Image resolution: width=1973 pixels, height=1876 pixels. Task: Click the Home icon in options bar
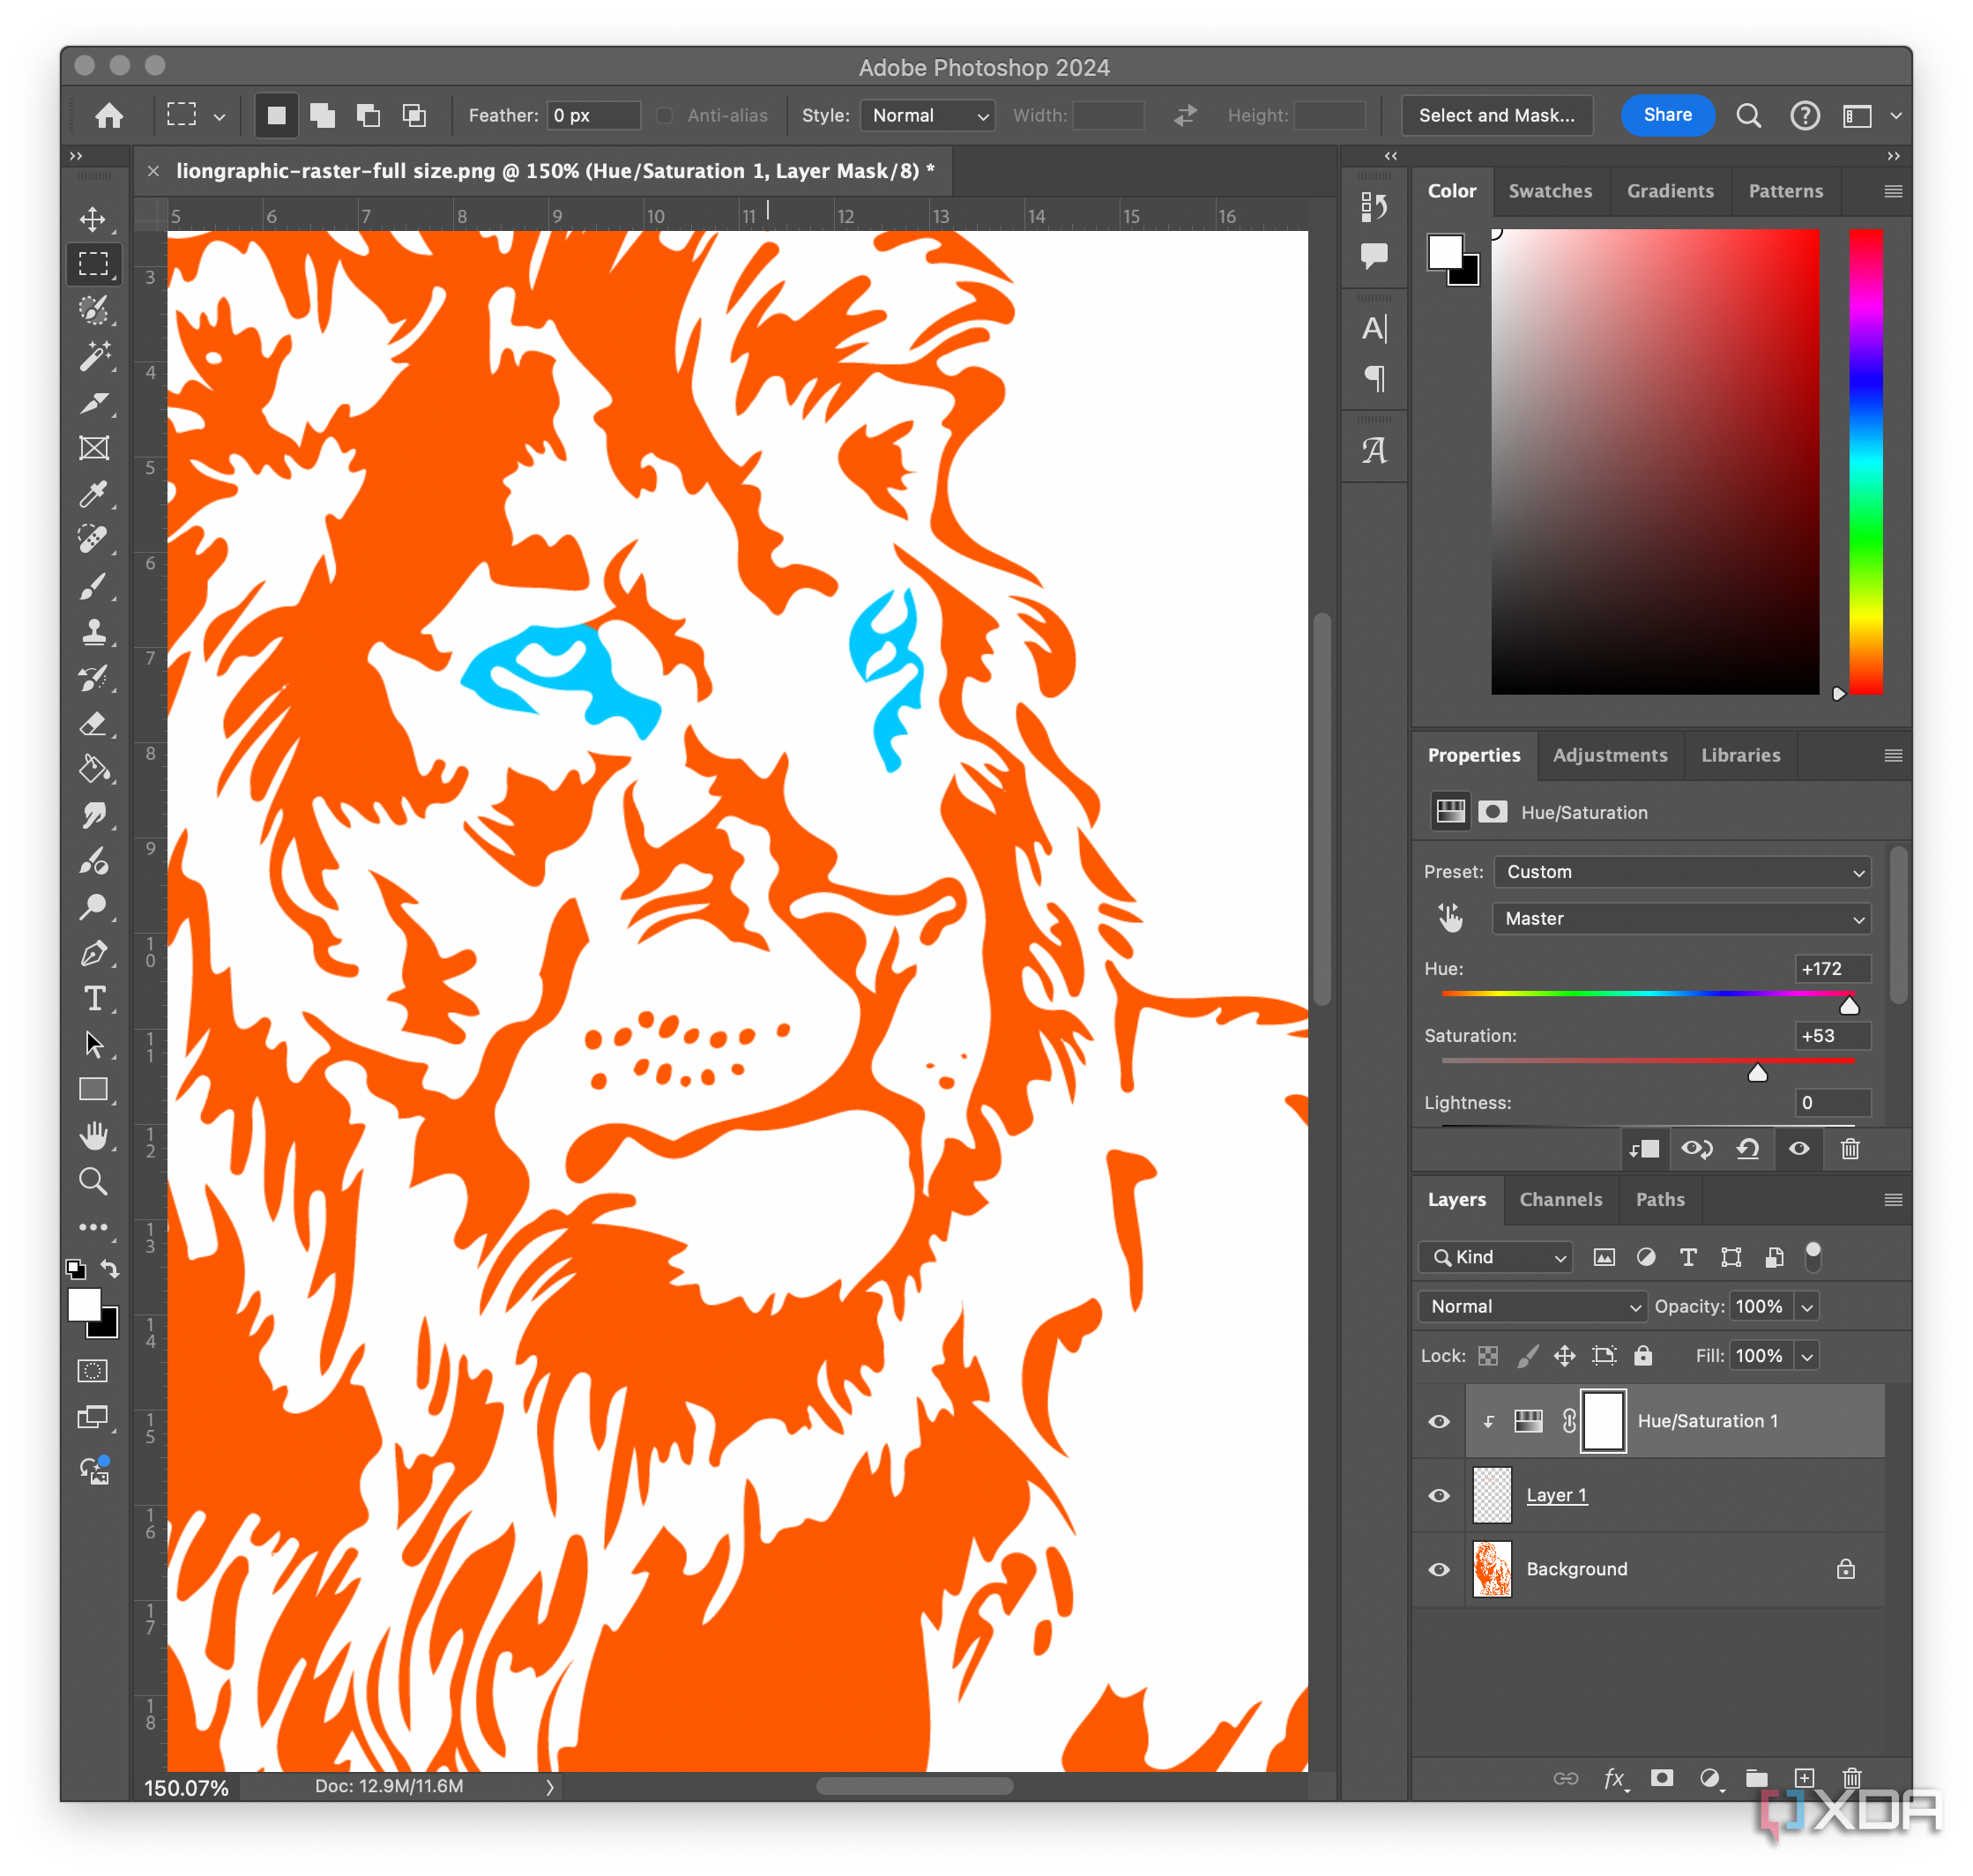click(x=109, y=116)
